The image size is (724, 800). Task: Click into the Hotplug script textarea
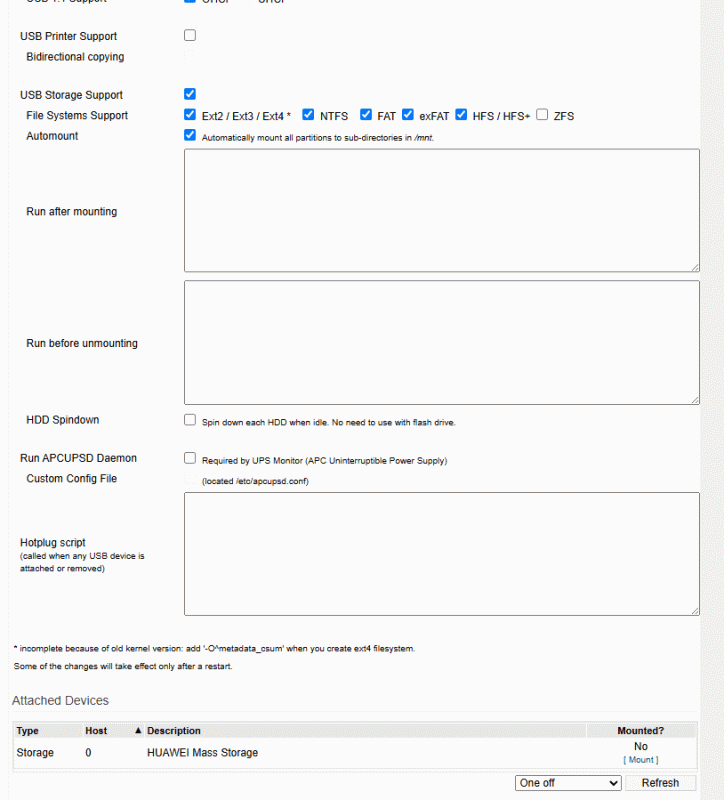click(441, 553)
